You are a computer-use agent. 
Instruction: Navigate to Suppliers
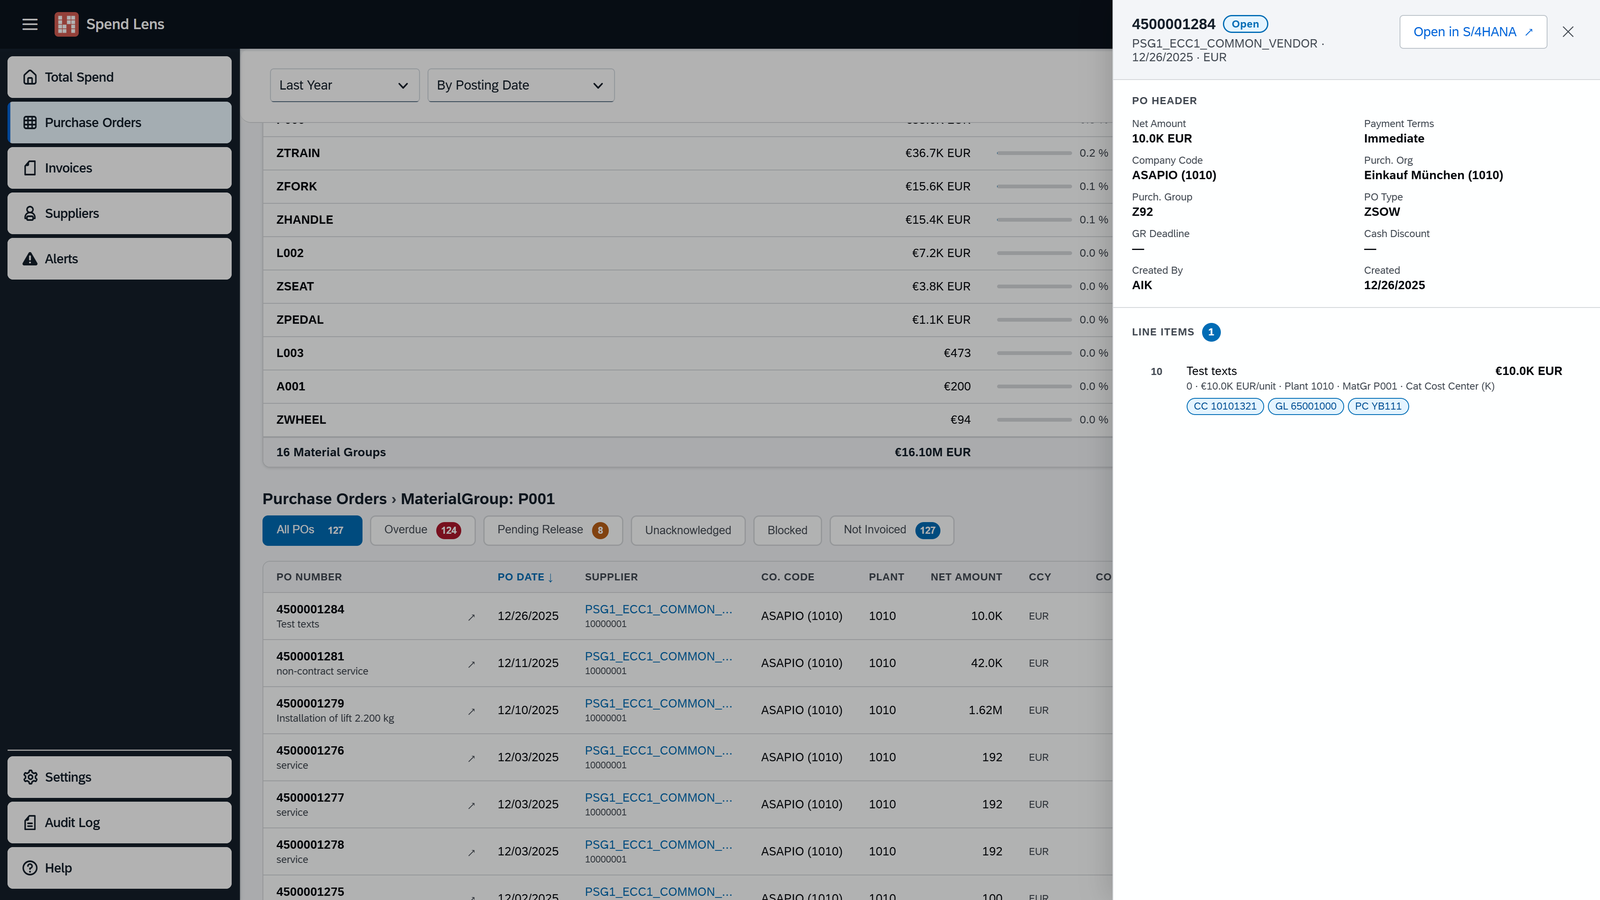pyautogui.click(x=119, y=213)
